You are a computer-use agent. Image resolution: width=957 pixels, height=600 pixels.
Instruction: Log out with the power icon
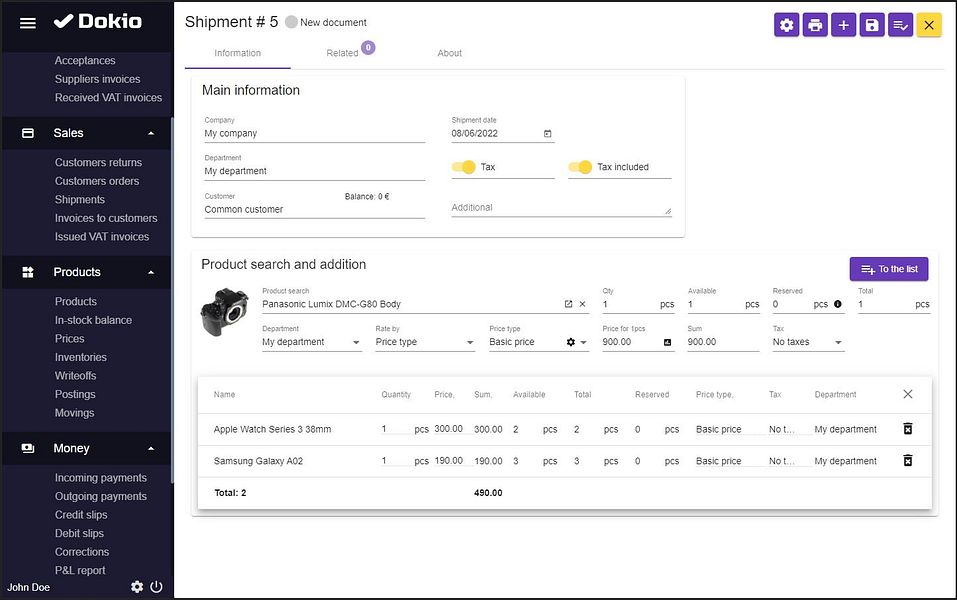[x=156, y=587]
